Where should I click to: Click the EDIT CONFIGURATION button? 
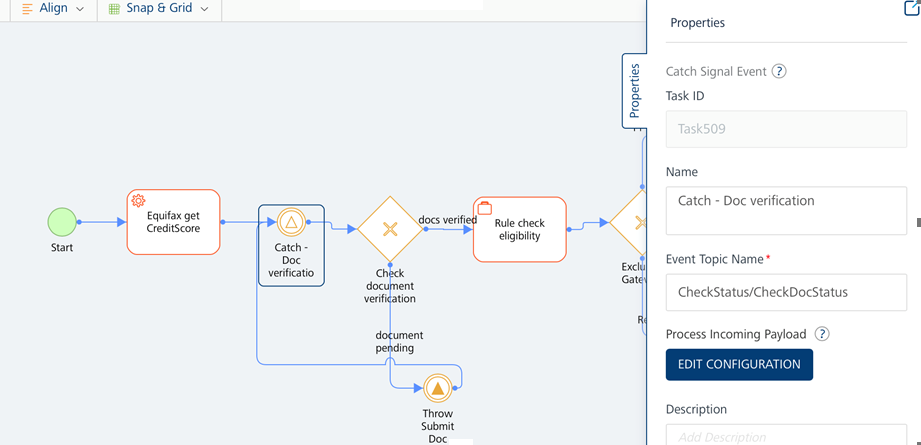[x=739, y=364]
